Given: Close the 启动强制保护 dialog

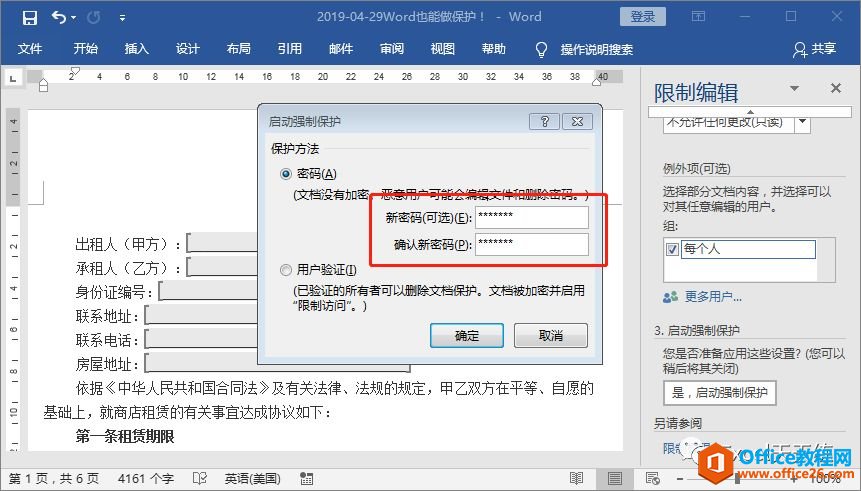Looking at the screenshot, I should point(578,121).
